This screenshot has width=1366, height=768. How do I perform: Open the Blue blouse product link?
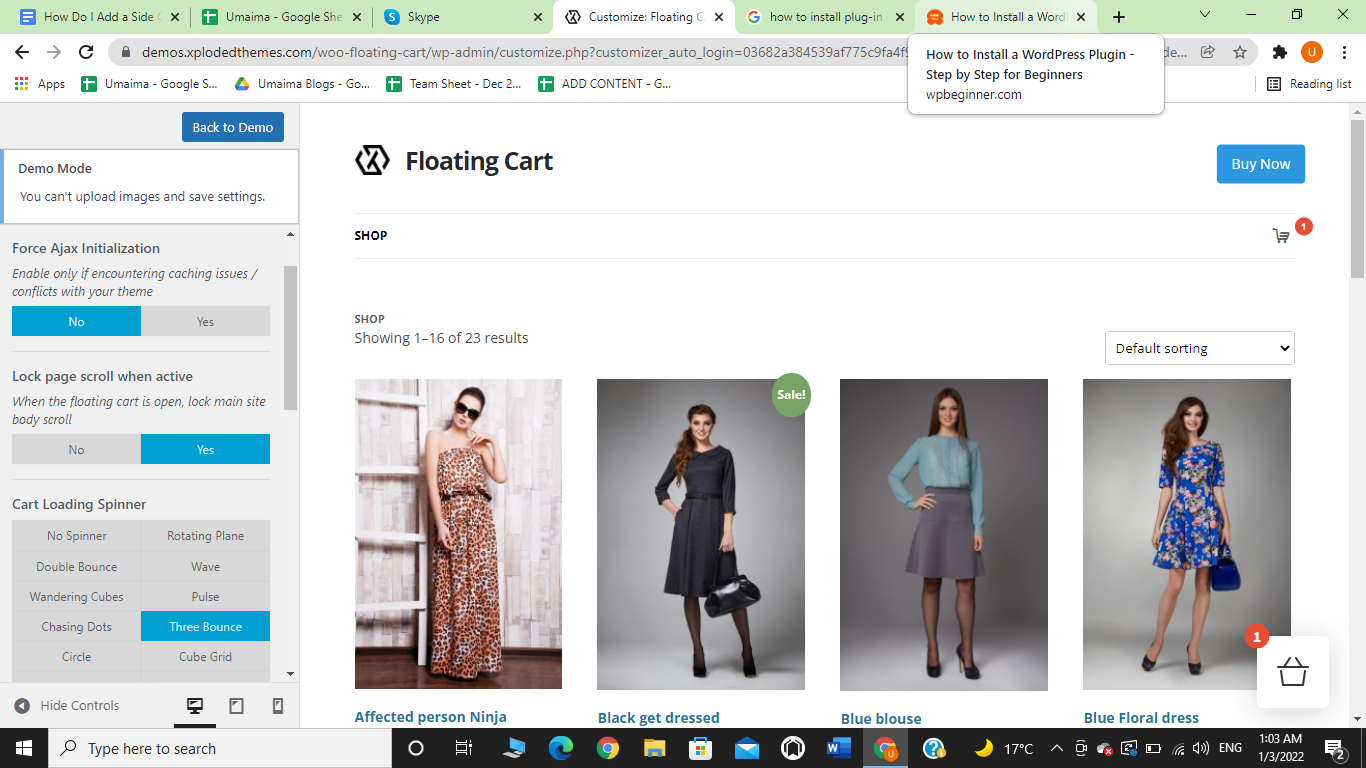click(881, 718)
